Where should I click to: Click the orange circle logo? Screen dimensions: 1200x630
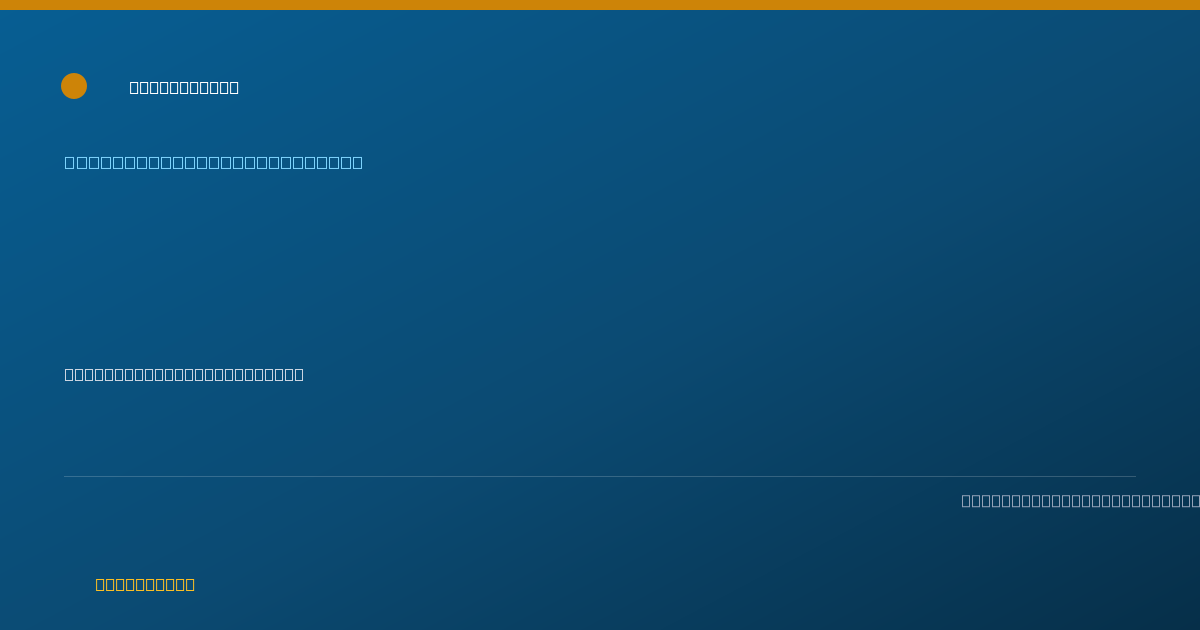74,86
